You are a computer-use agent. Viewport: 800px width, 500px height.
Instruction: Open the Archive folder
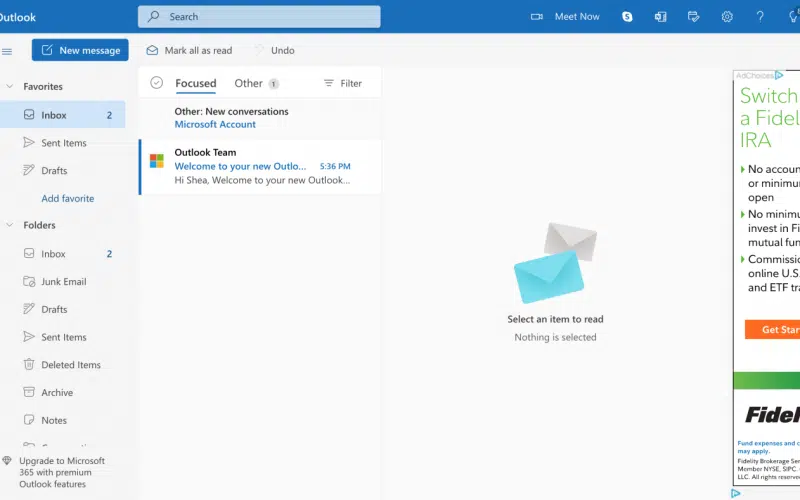57,393
